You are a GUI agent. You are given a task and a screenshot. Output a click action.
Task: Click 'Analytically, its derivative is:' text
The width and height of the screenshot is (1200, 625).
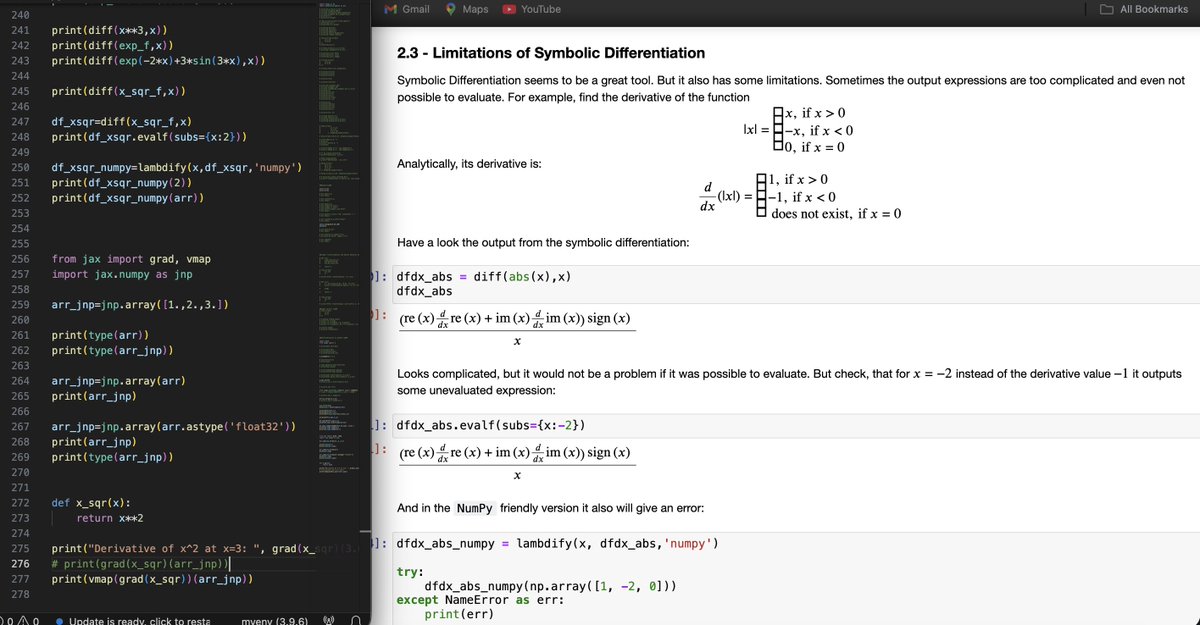click(x=469, y=163)
